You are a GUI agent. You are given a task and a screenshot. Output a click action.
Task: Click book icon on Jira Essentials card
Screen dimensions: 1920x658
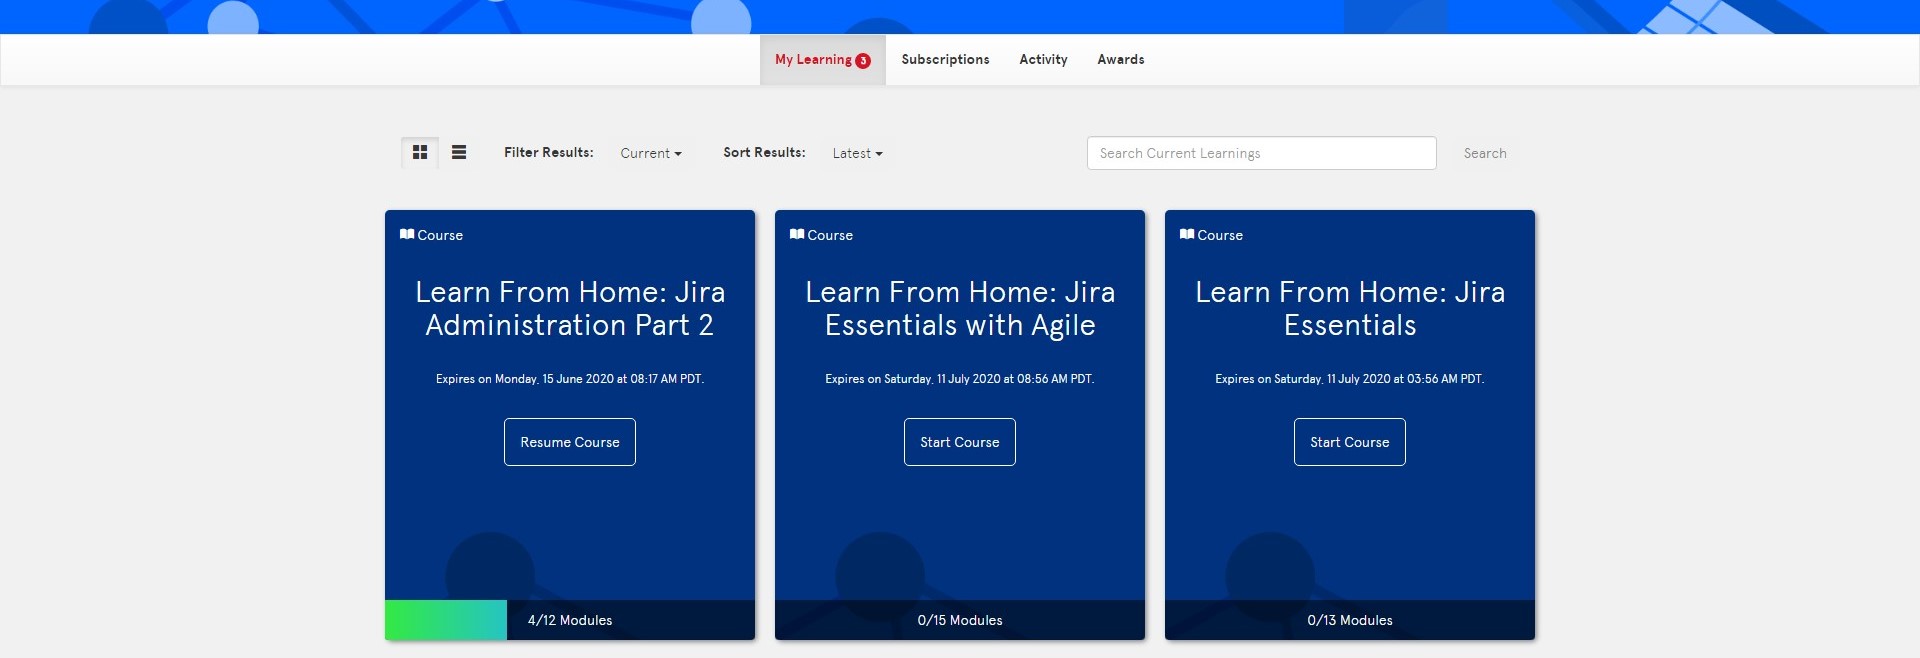pyautogui.click(x=1187, y=234)
